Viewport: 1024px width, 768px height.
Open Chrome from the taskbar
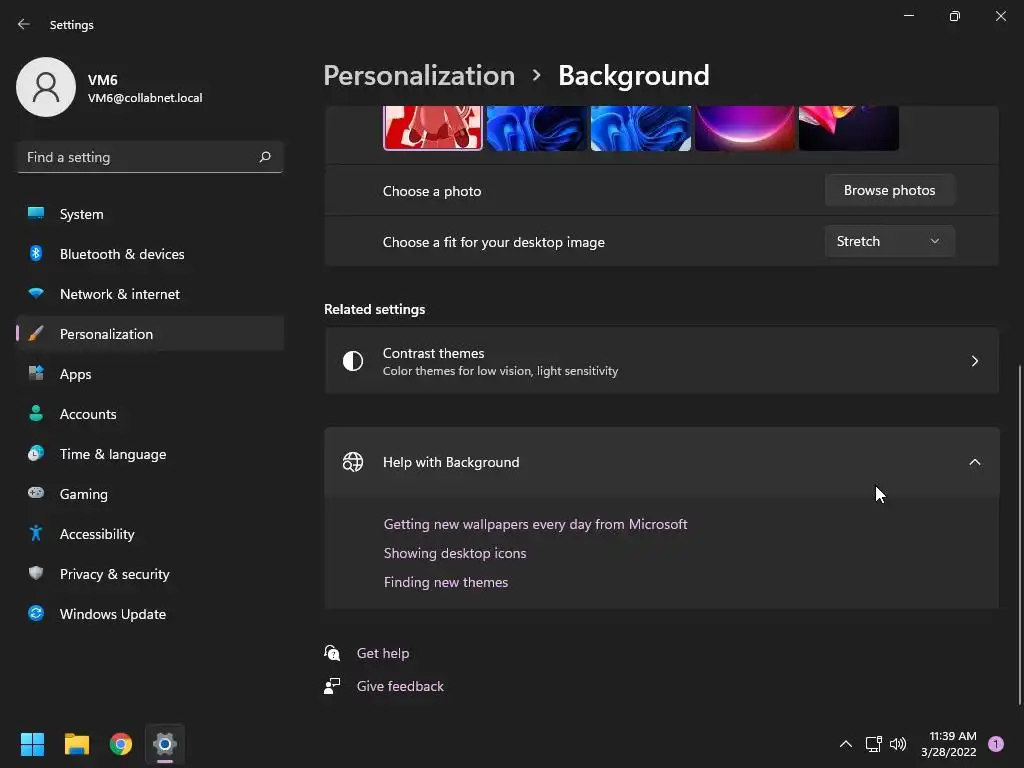[121, 744]
